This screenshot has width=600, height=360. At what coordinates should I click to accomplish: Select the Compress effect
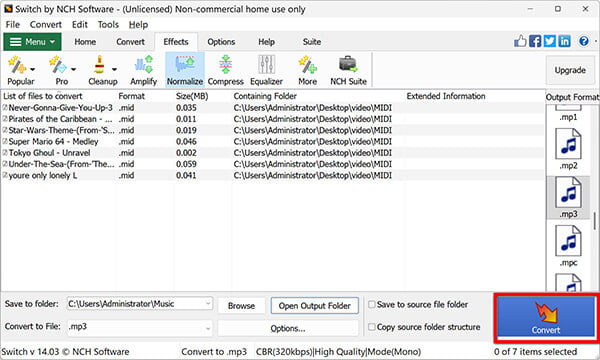click(226, 70)
